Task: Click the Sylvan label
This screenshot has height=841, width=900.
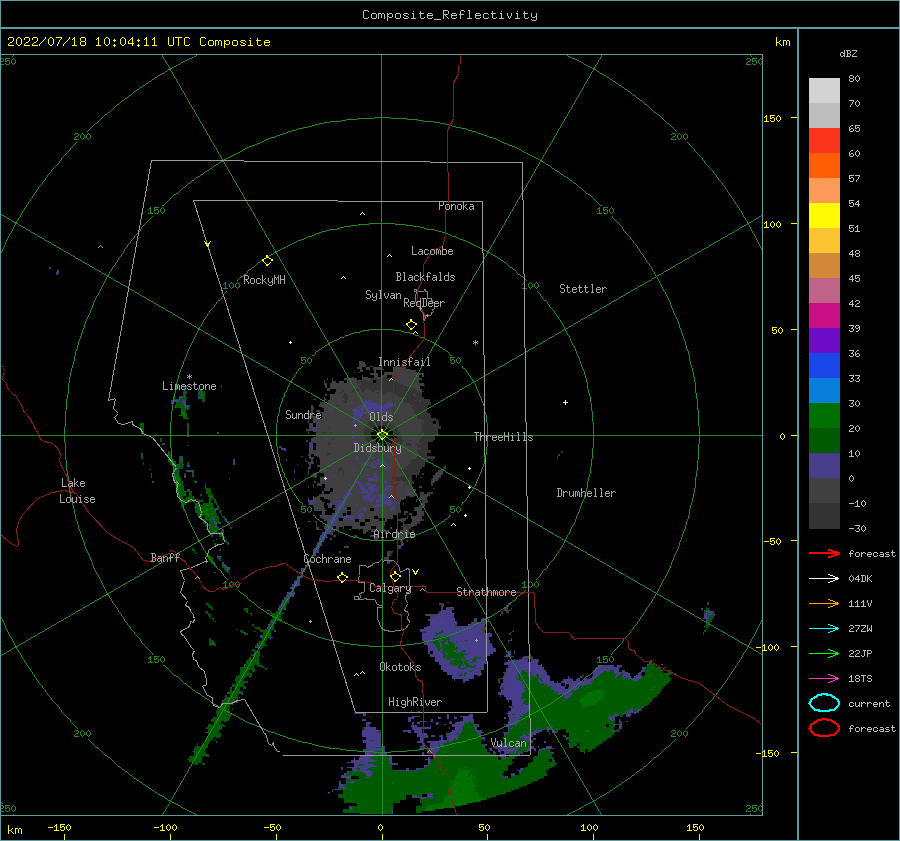Action: coord(383,295)
